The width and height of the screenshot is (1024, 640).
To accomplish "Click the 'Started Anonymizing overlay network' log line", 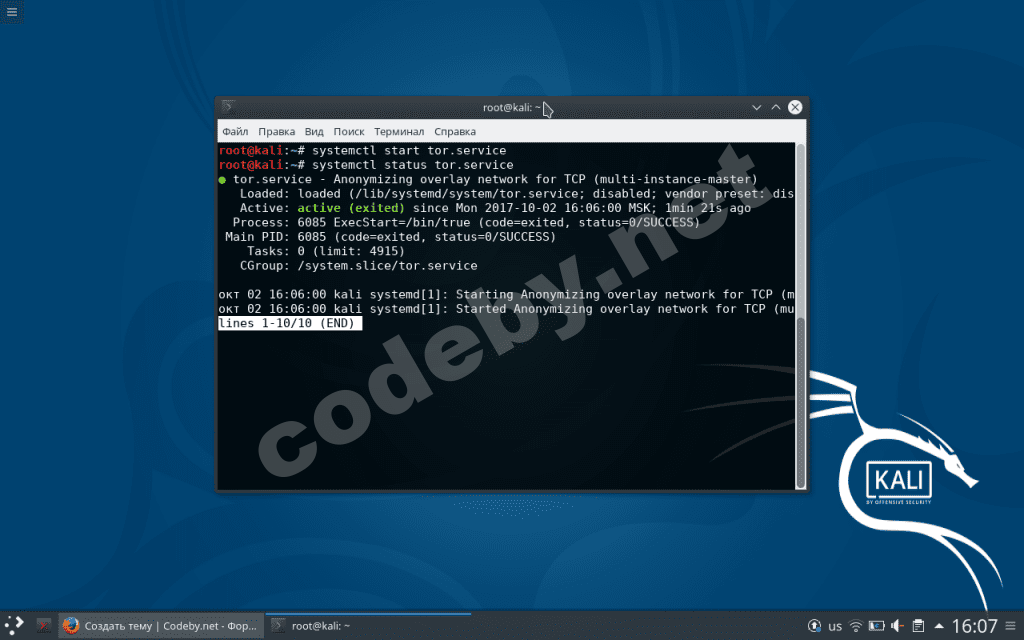I will click(x=506, y=309).
